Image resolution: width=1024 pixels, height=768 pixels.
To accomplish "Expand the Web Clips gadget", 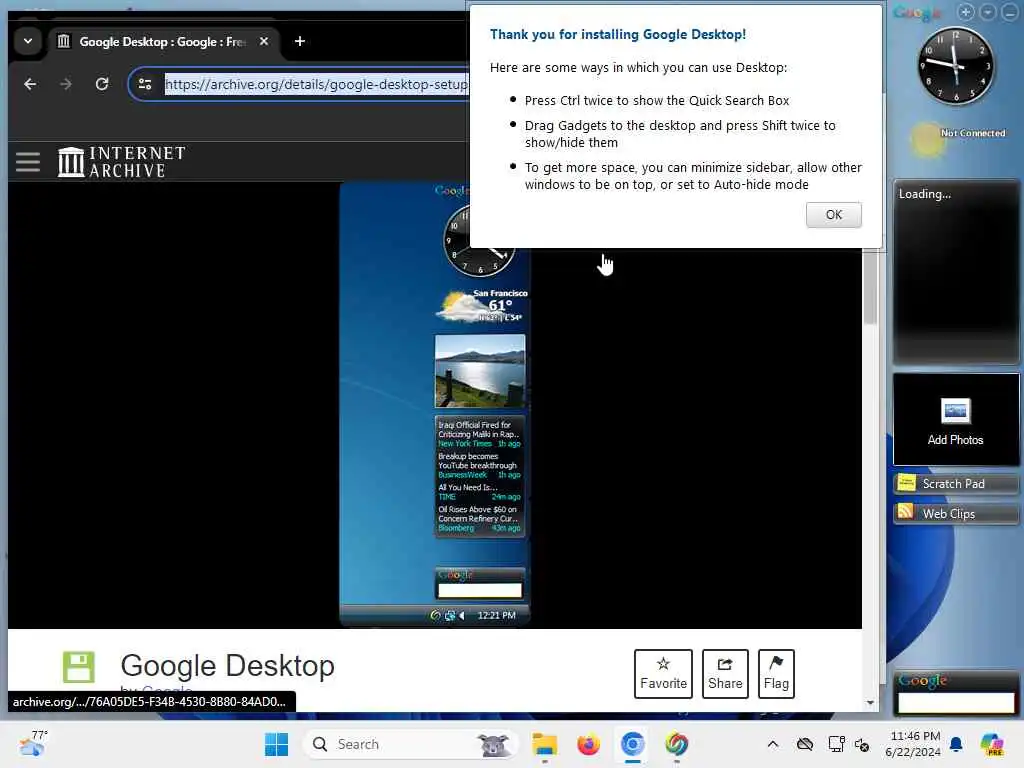I will 955,513.
